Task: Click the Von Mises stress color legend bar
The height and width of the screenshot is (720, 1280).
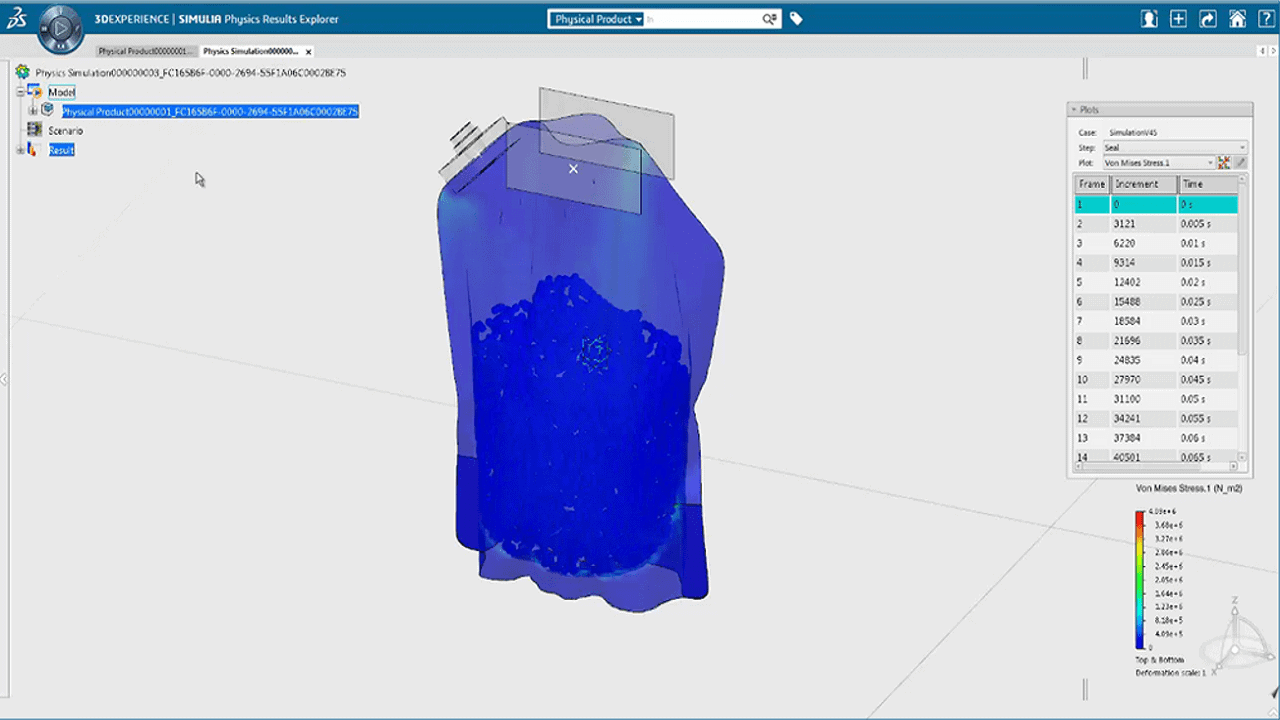Action: tap(1139, 580)
